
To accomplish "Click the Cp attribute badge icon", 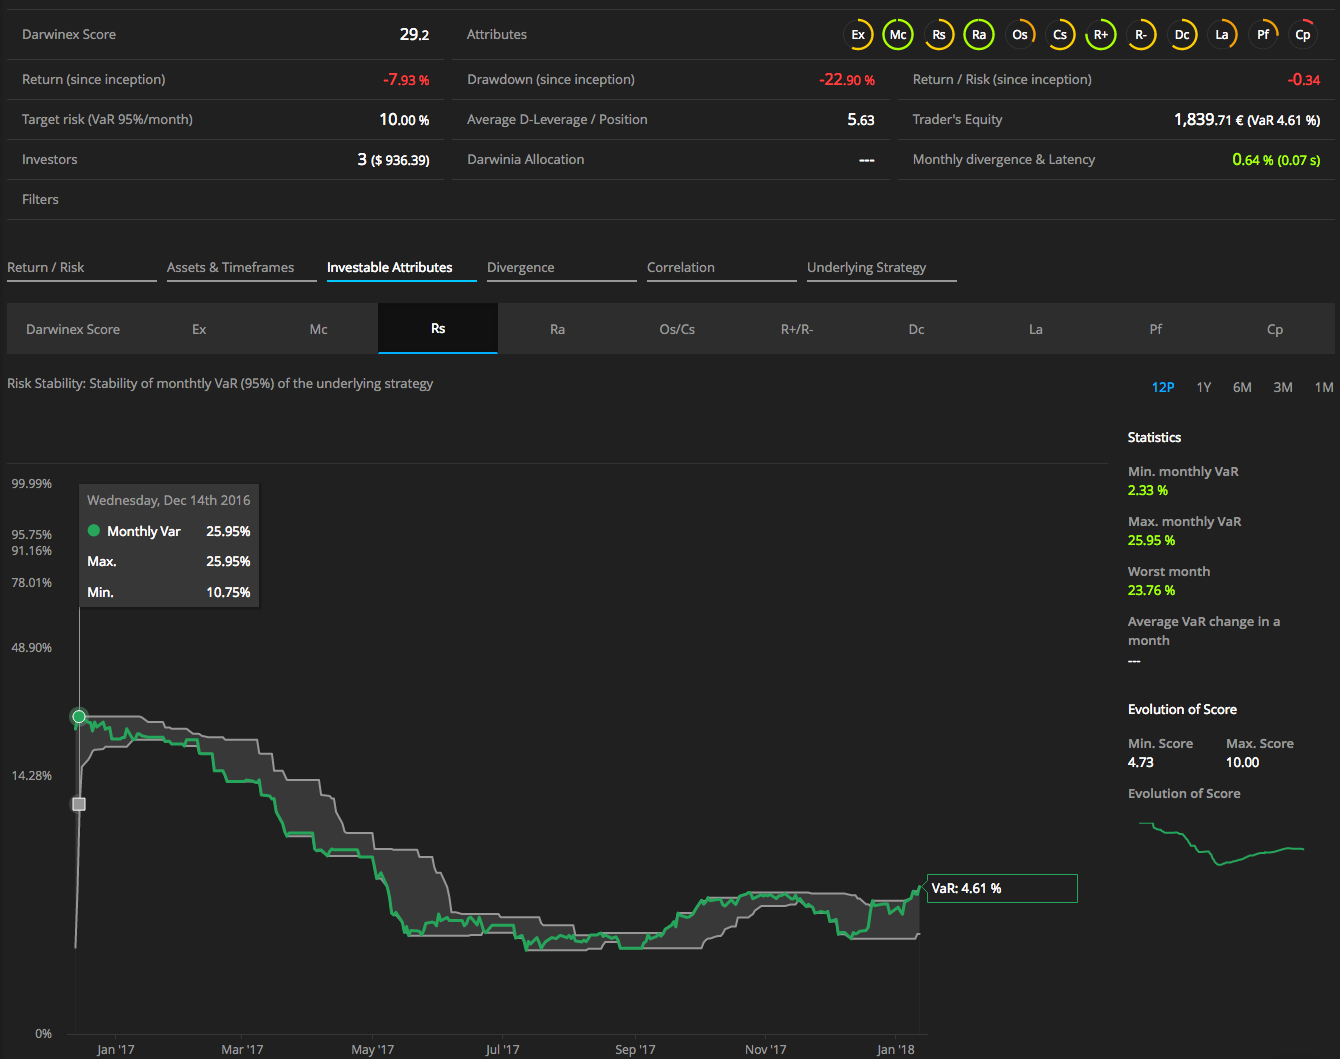I will pos(1303,34).
